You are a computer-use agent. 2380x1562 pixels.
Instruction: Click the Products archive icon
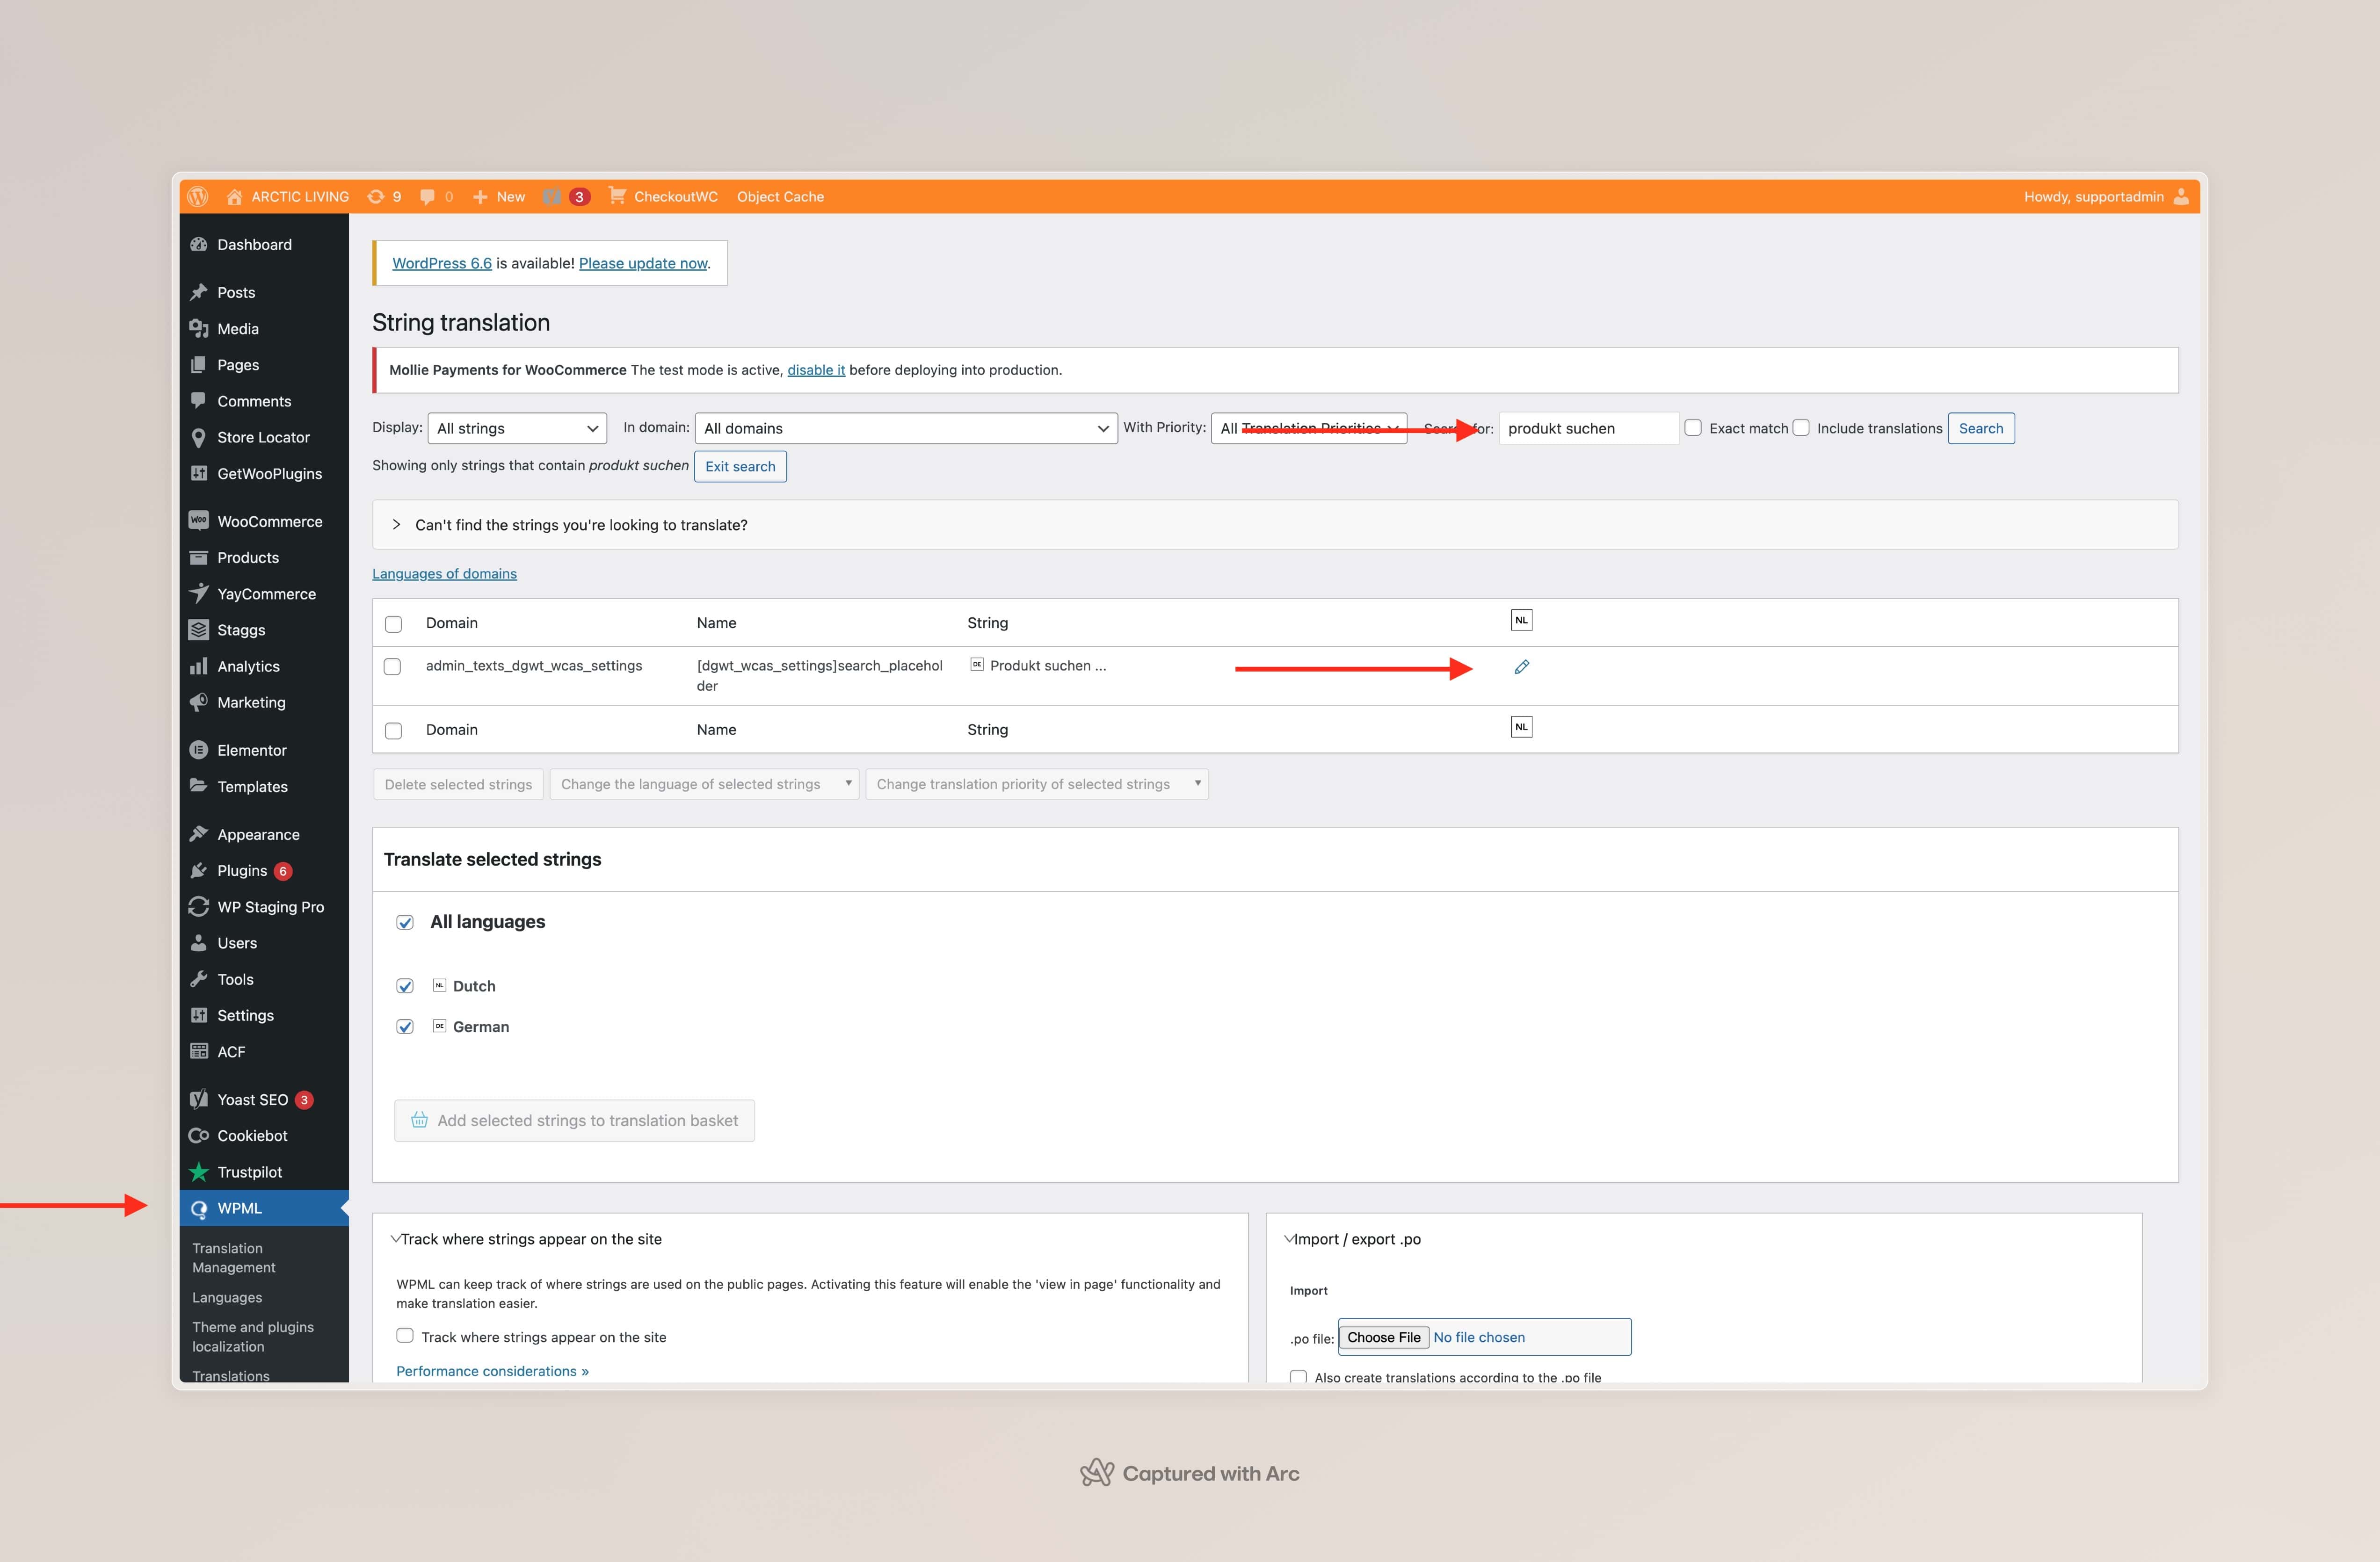click(x=198, y=557)
